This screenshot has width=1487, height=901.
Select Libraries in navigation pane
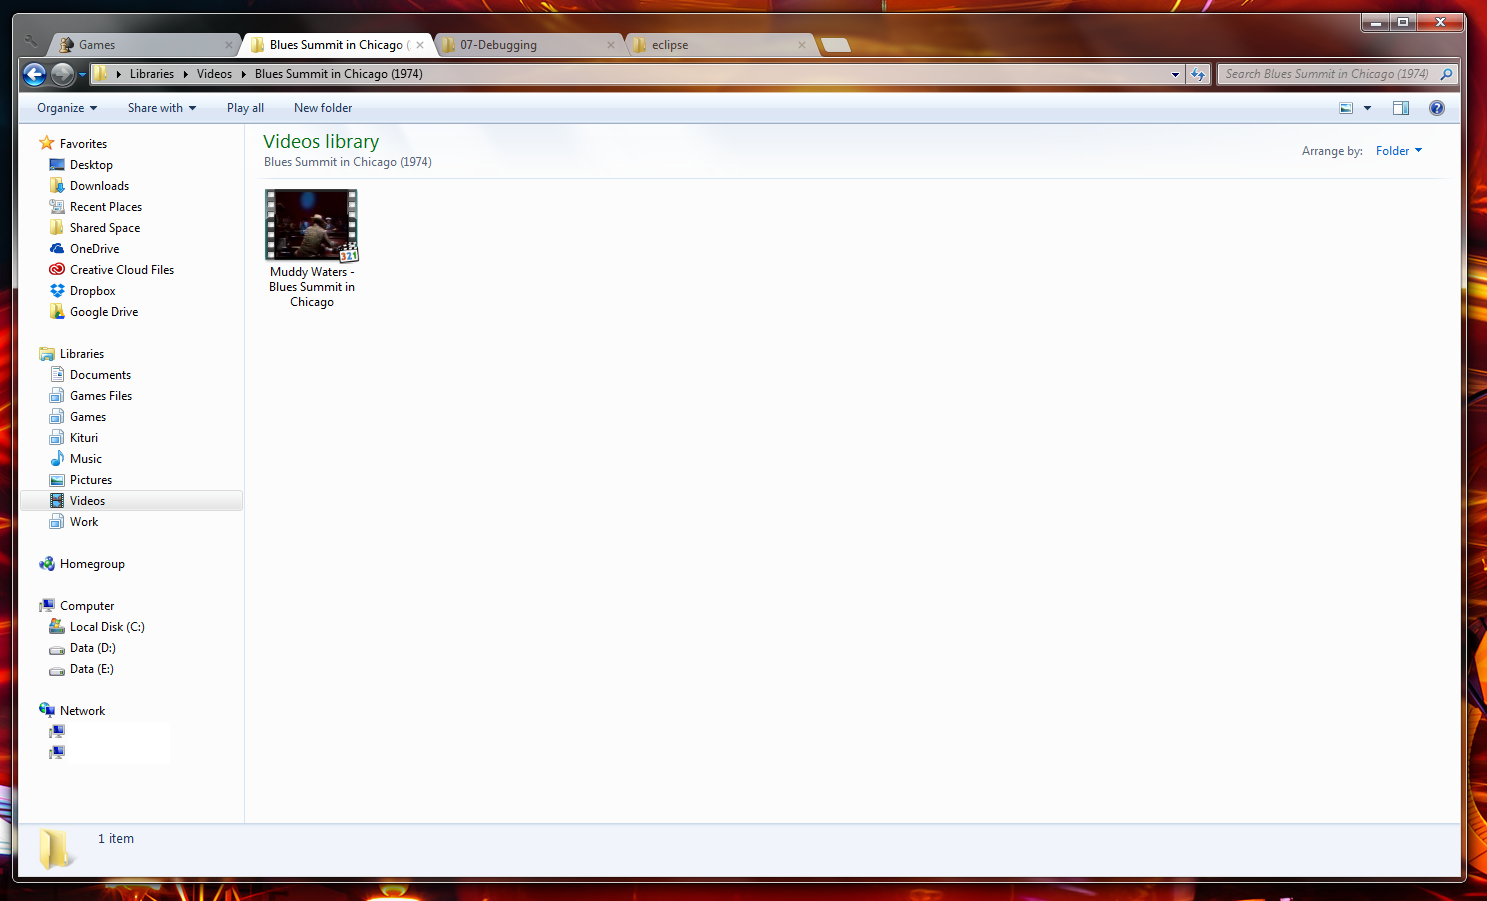[81, 354]
